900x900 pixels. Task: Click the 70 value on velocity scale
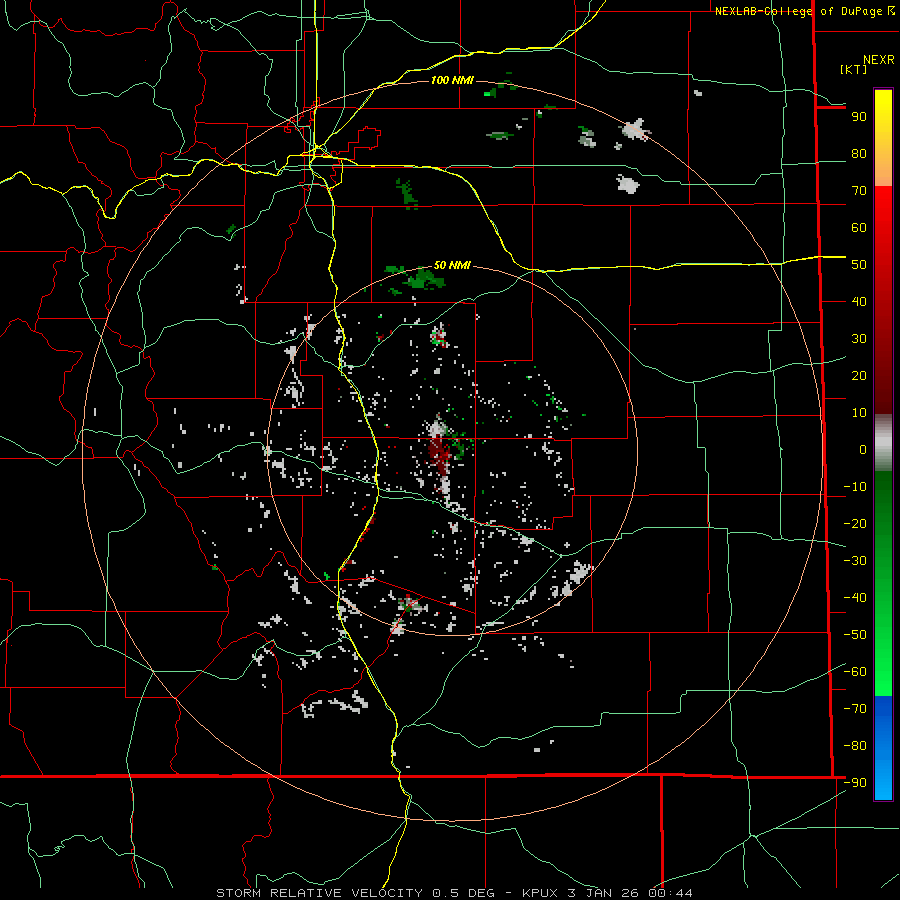pos(859,191)
